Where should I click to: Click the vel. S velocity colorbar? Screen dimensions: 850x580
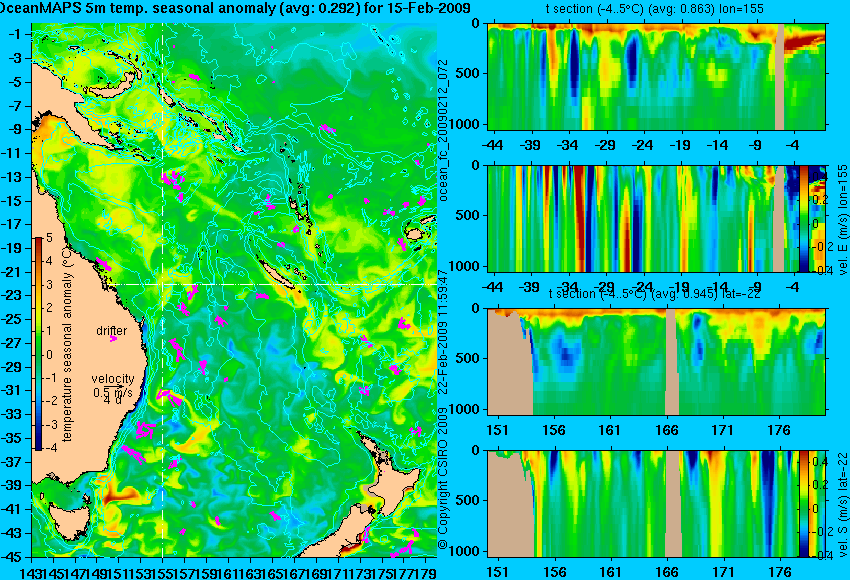(x=803, y=504)
